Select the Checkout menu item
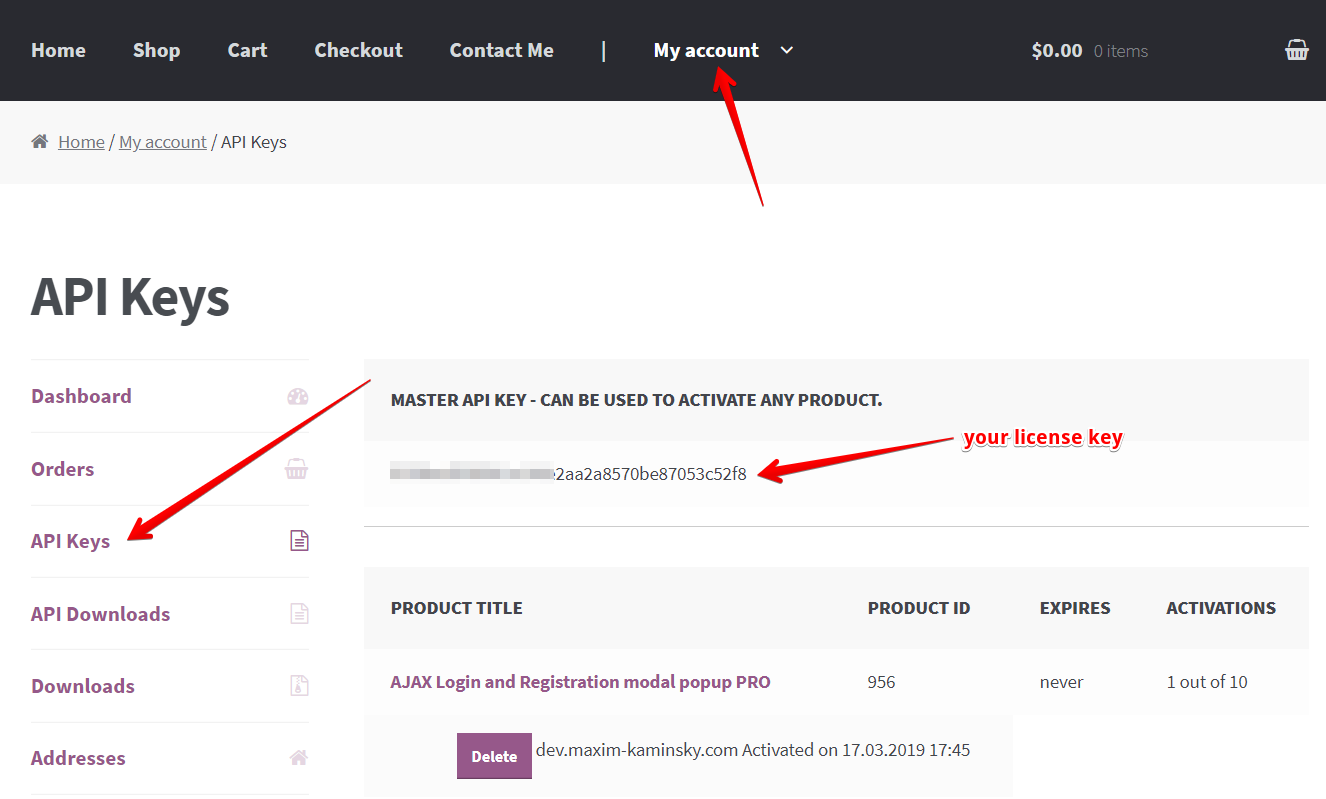The height and width of the screenshot is (799, 1326). (358, 50)
